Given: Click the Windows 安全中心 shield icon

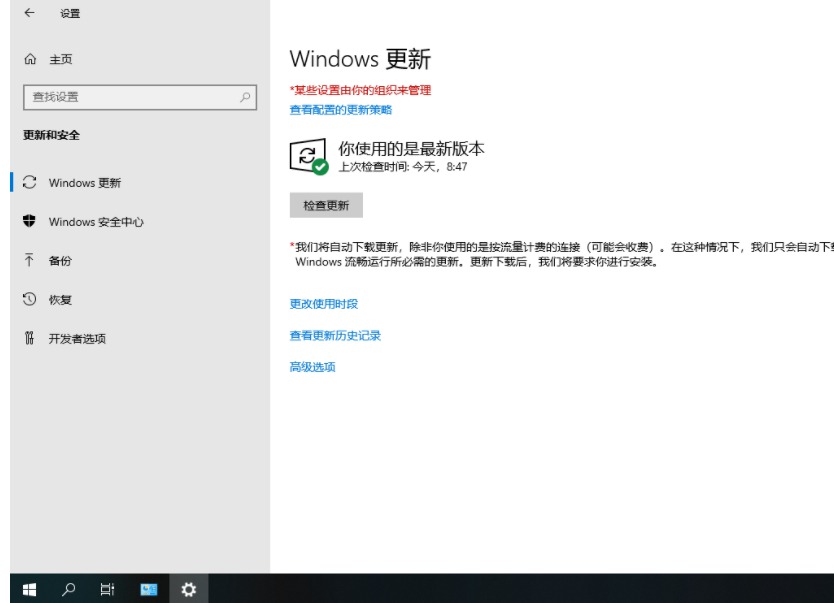Looking at the screenshot, I should click(29, 221).
